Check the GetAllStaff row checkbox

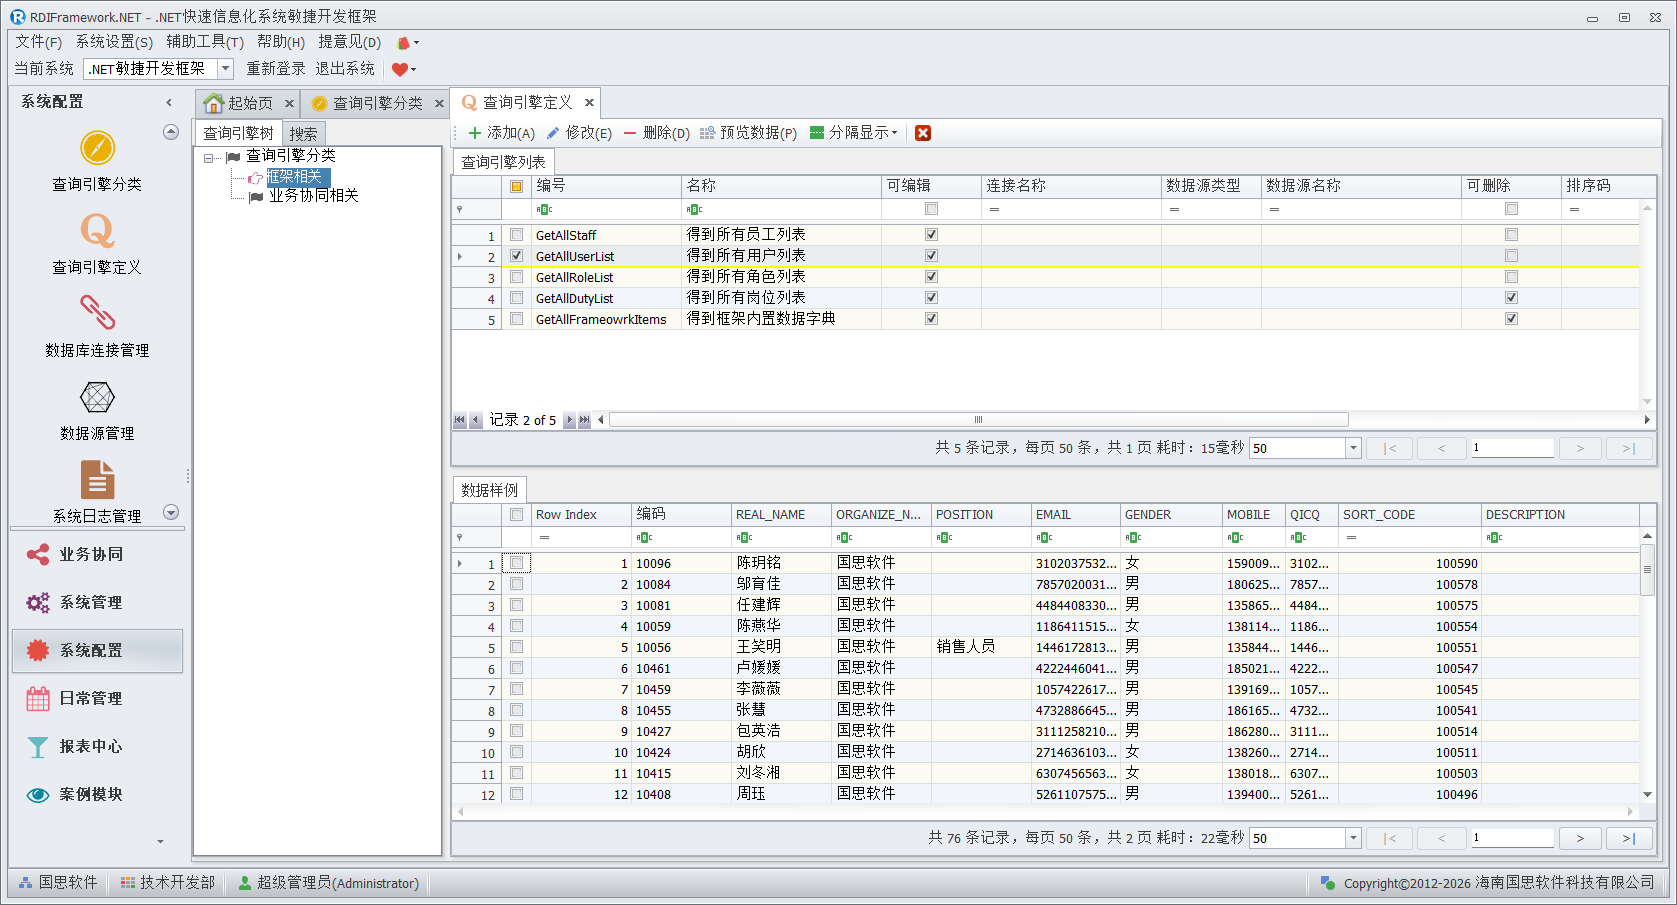pyautogui.click(x=517, y=235)
